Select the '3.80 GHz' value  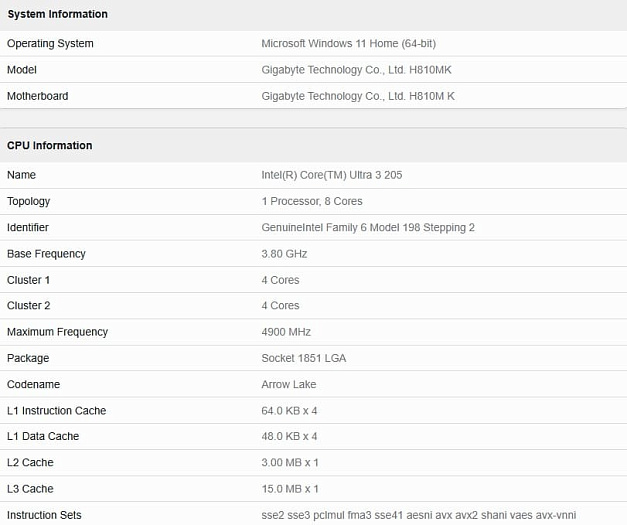coord(284,254)
